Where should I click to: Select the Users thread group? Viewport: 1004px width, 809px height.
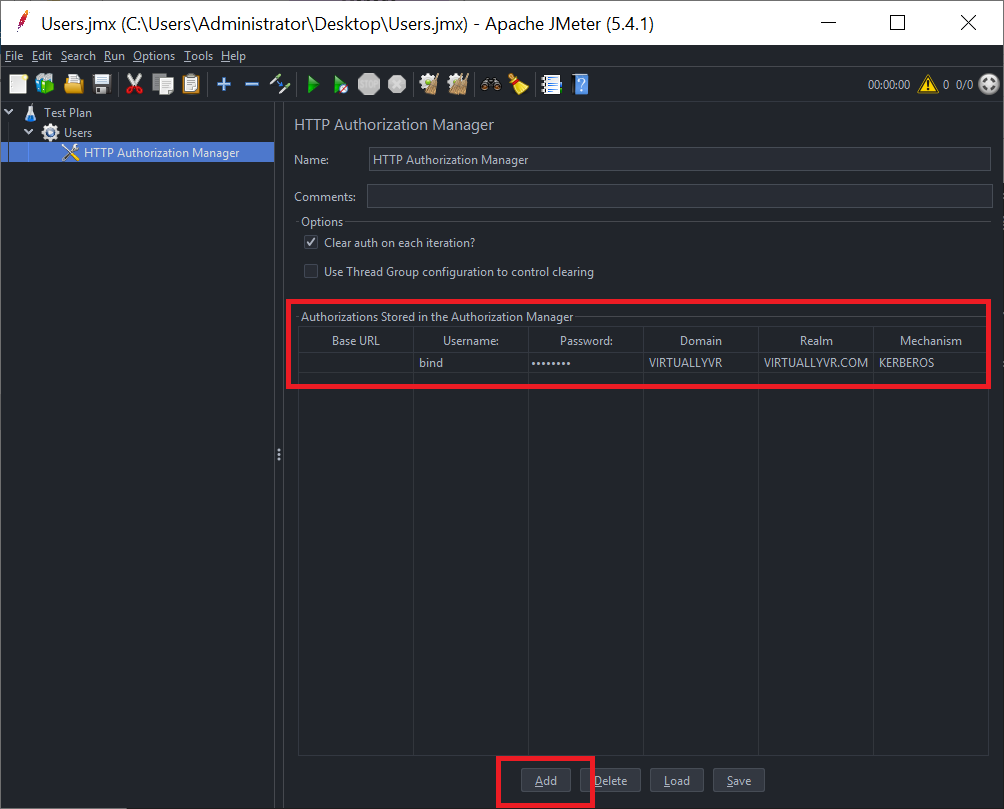pyautogui.click(x=77, y=133)
